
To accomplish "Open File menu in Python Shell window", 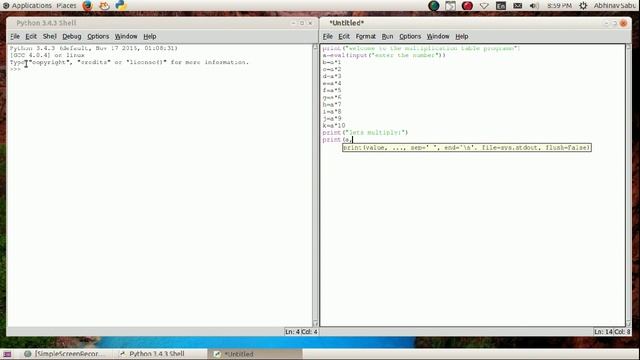I will coord(15,36).
